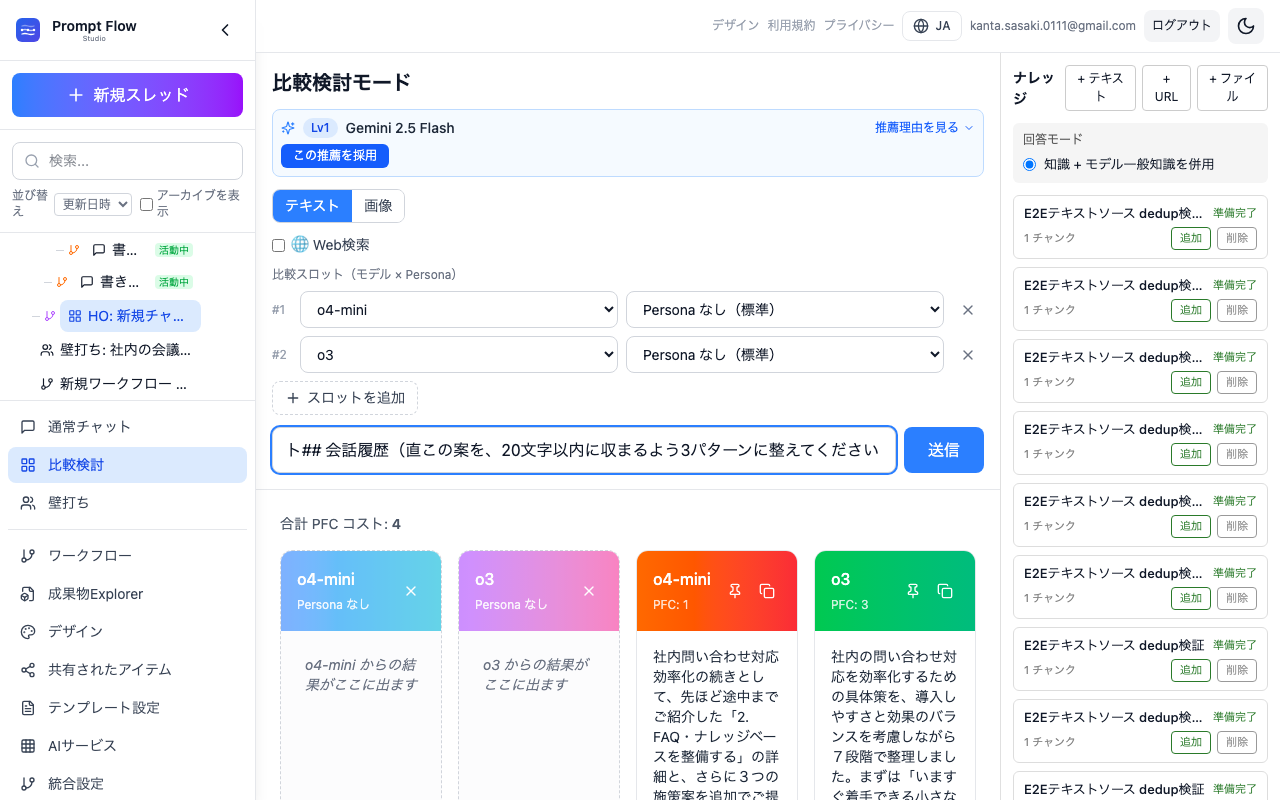1280x800 pixels.
Task: Pin the o4-mini result card
Action: click(x=735, y=591)
